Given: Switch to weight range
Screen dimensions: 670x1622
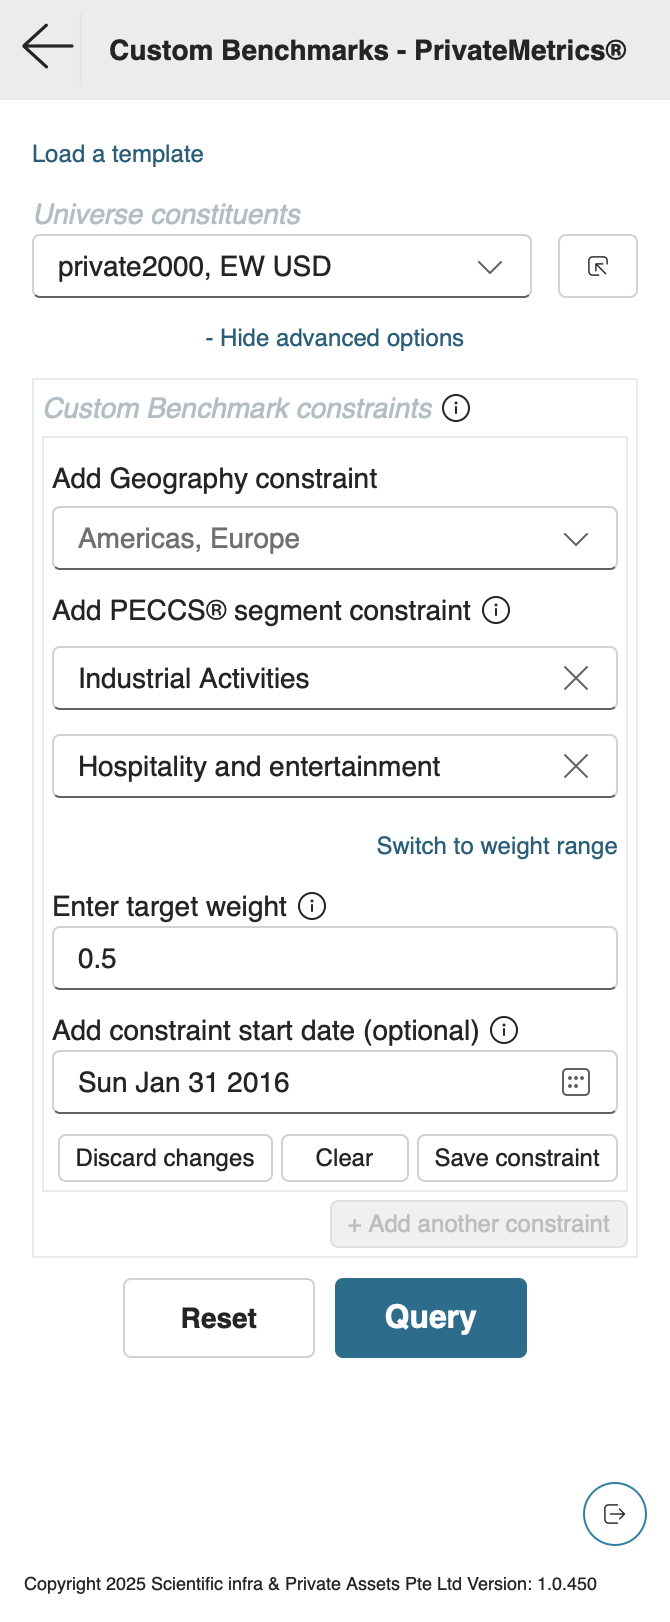Looking at the screenshot, I should [497, 846].
